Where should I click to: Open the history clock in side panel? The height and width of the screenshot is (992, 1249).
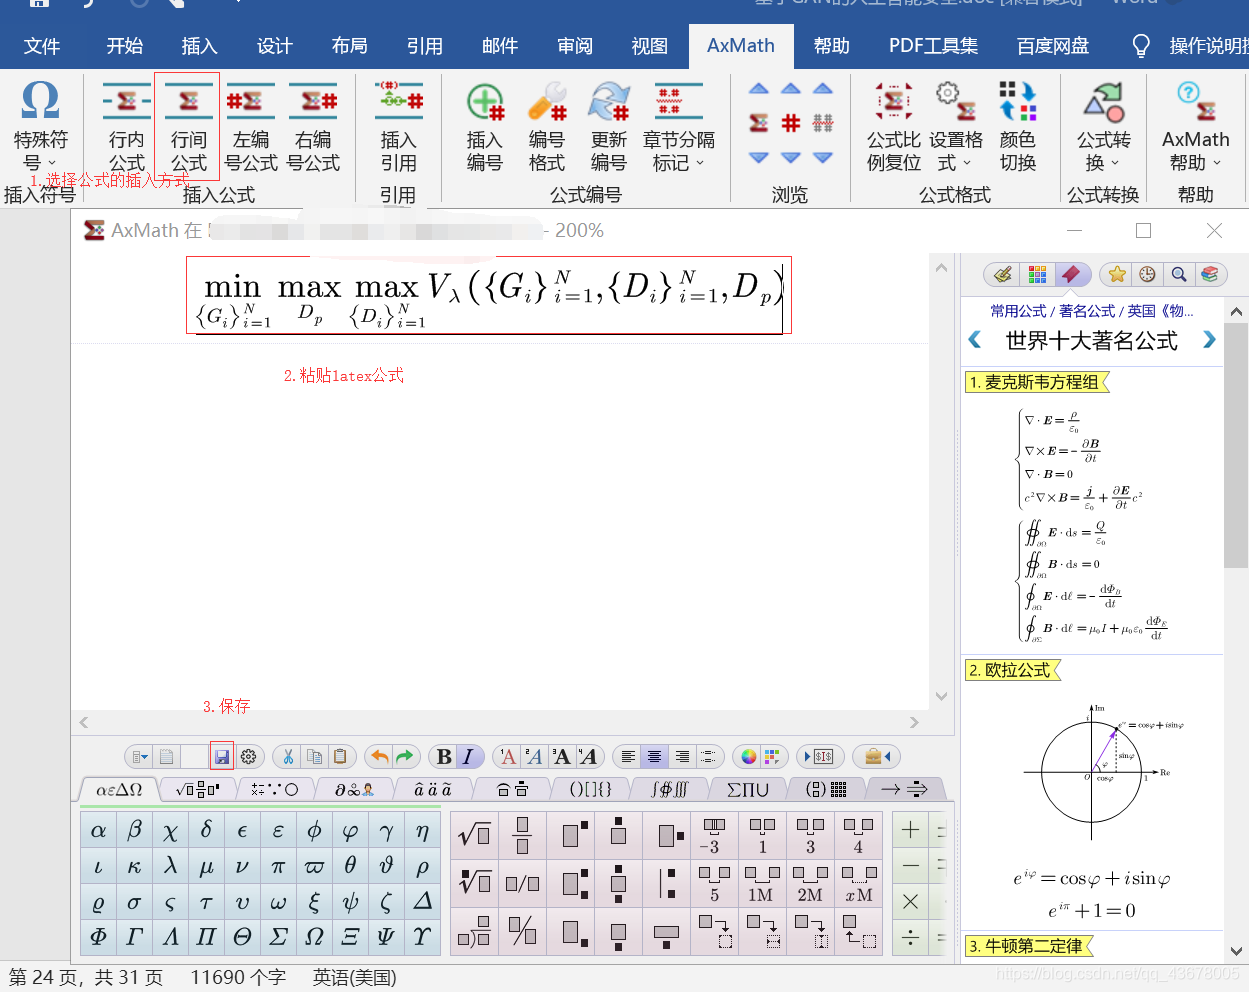coord(1147,274)
